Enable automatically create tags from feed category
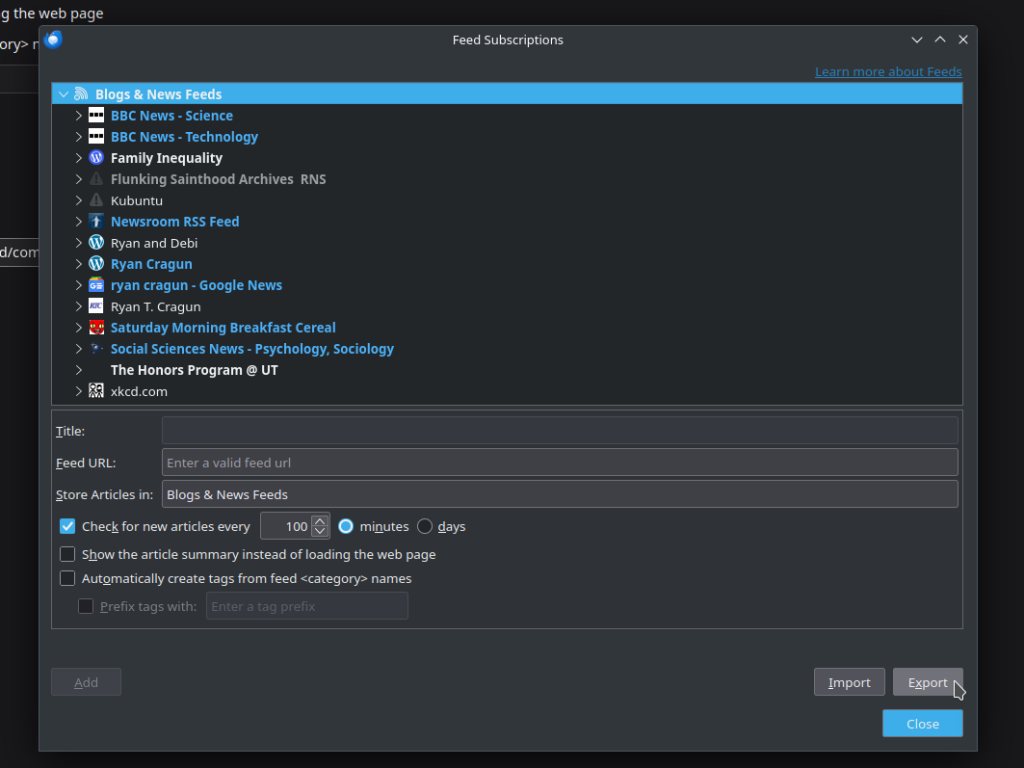This screenshot has height=768, width=1024. pyautogui.click(x=68, y=578)
